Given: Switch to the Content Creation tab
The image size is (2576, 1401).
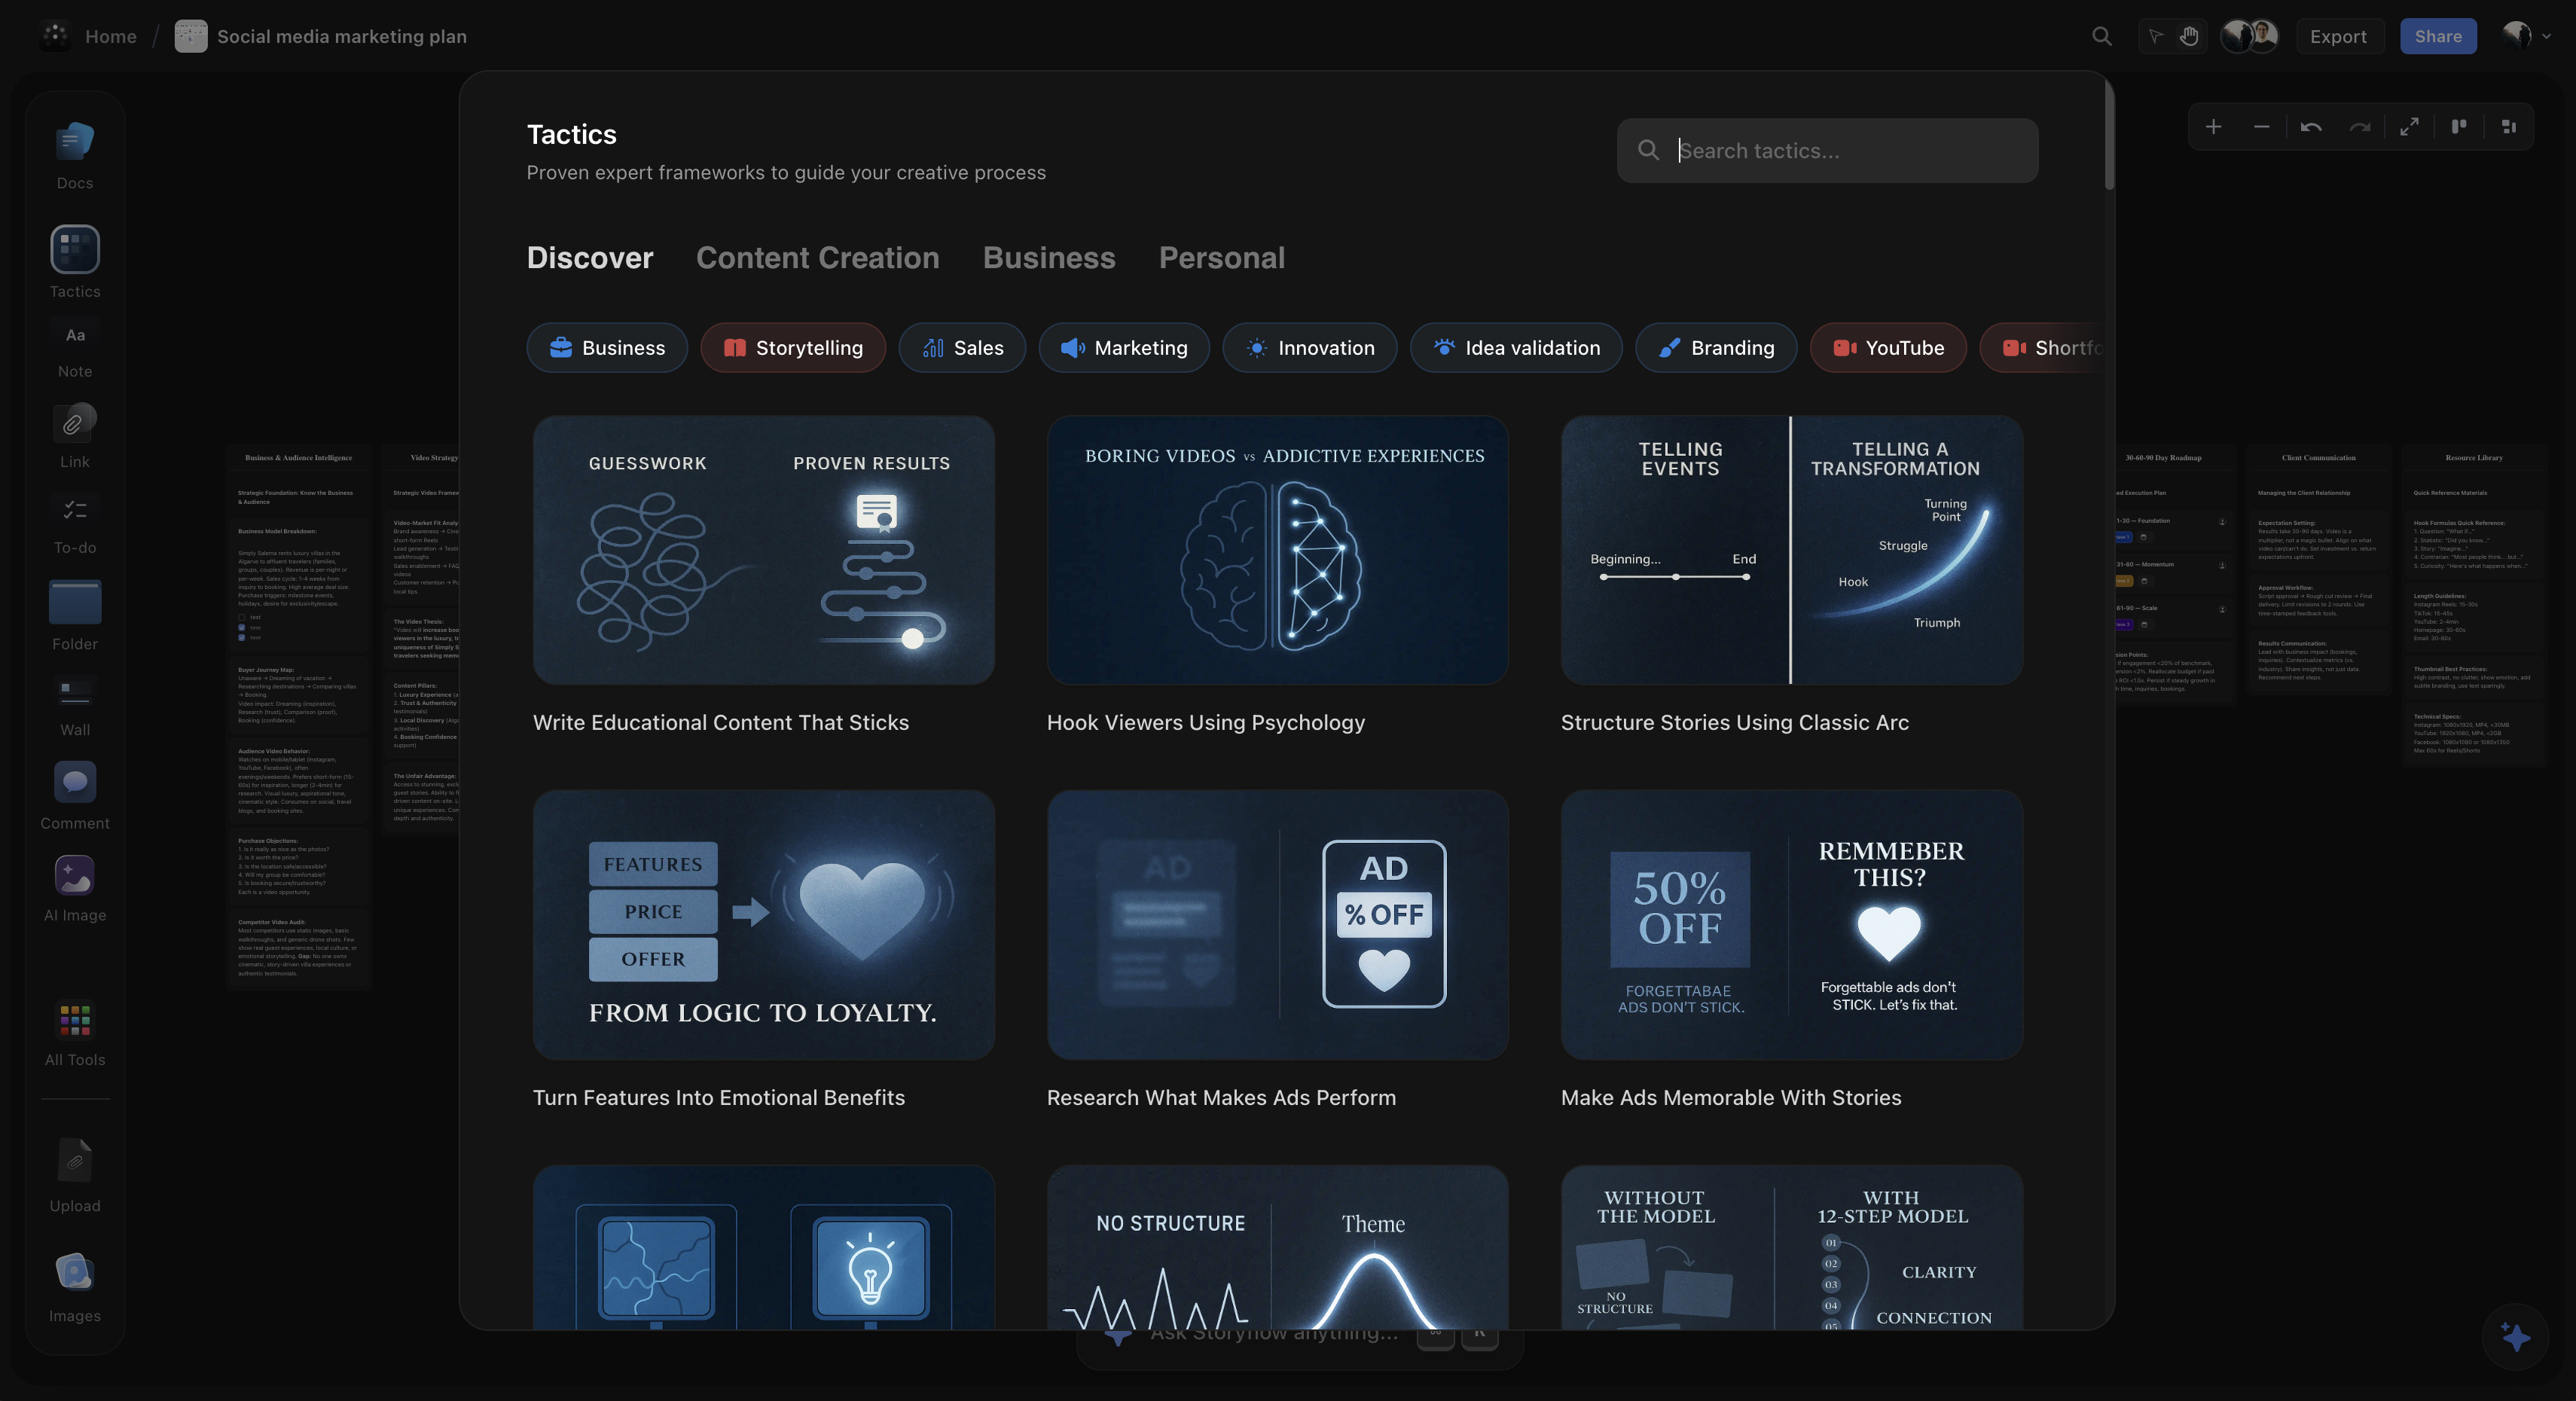Looking at the screenshot, I should [x=817, y=258].
